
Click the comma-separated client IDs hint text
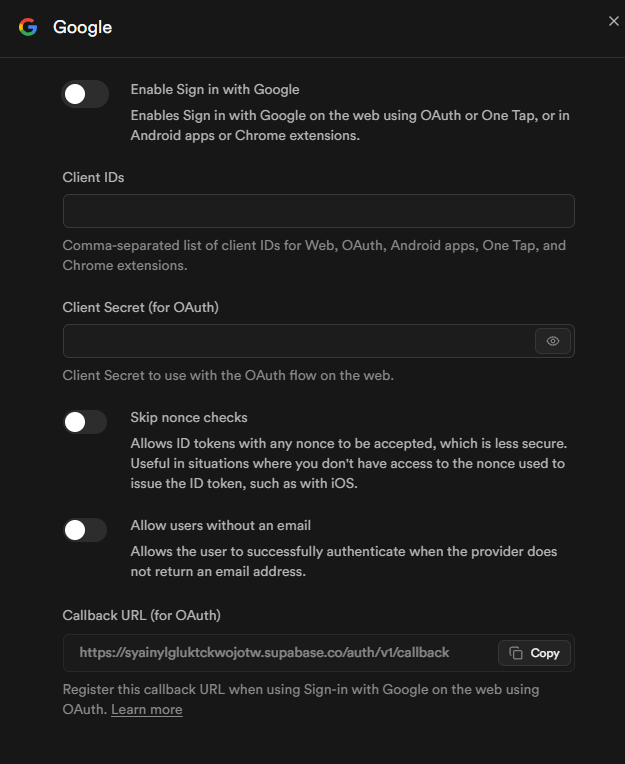click(314, 255)
